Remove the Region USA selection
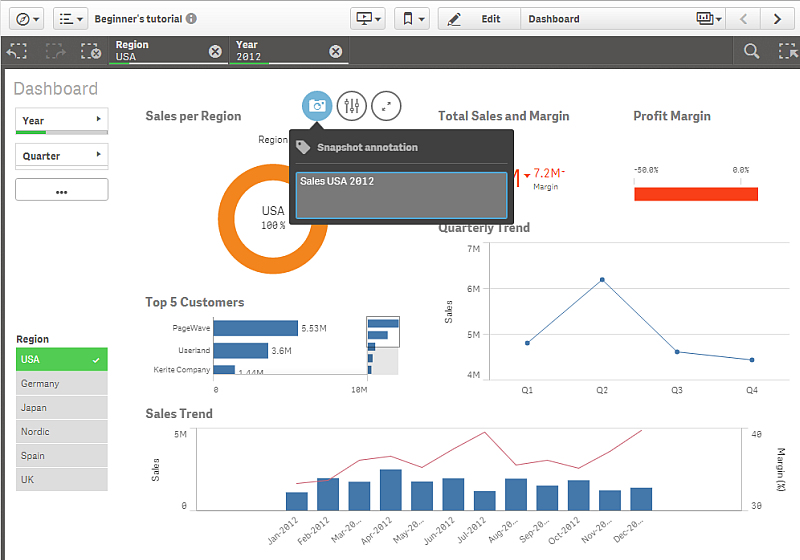 [215, 52]
